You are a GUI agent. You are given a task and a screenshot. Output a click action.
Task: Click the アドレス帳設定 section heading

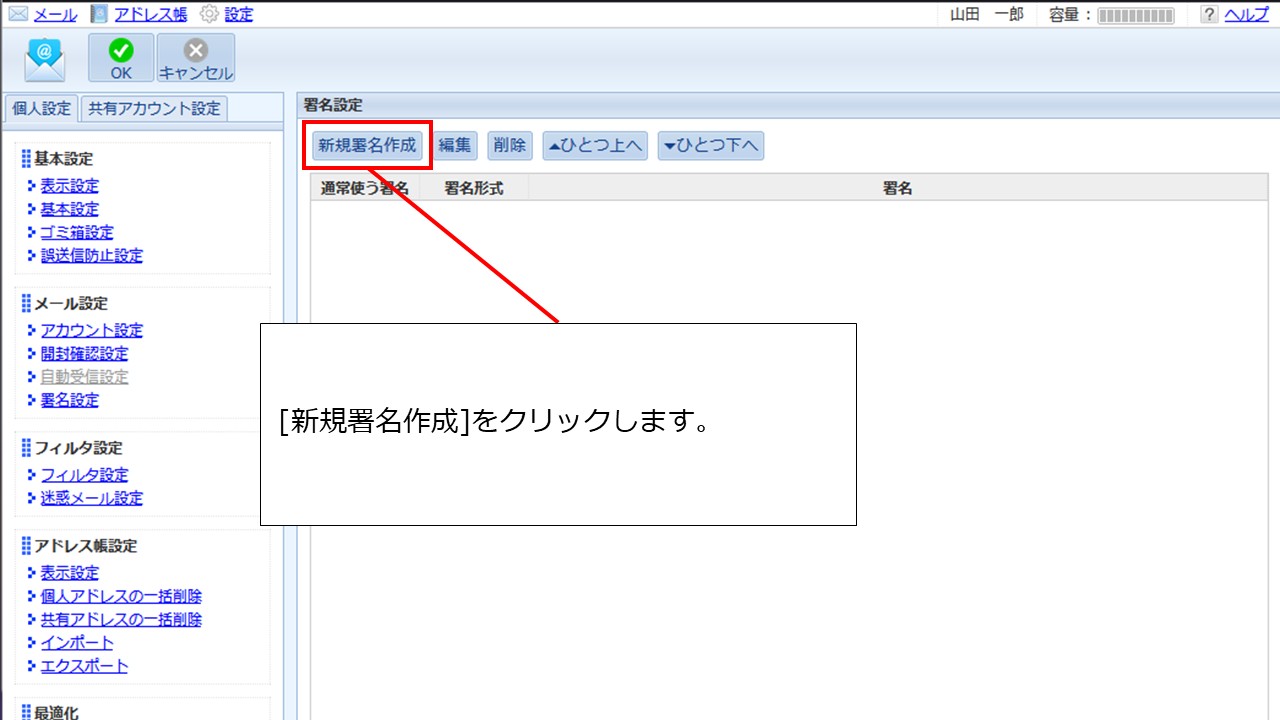click(86, 546)
